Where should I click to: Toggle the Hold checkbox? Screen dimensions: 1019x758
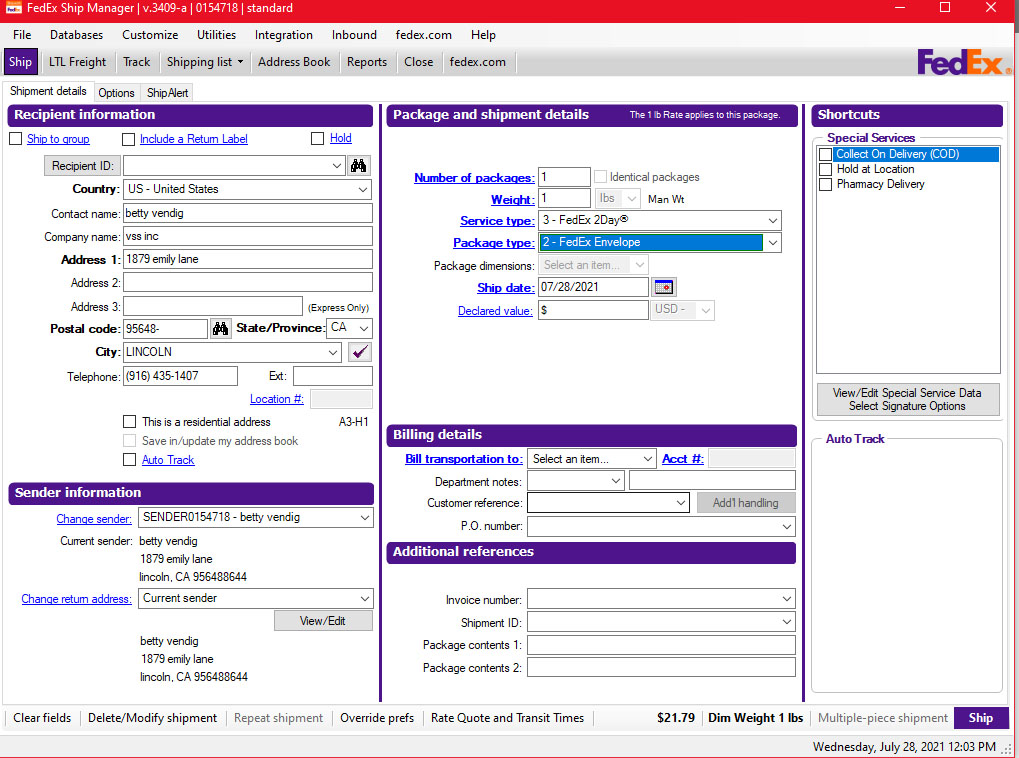click(x=318, y=138)
